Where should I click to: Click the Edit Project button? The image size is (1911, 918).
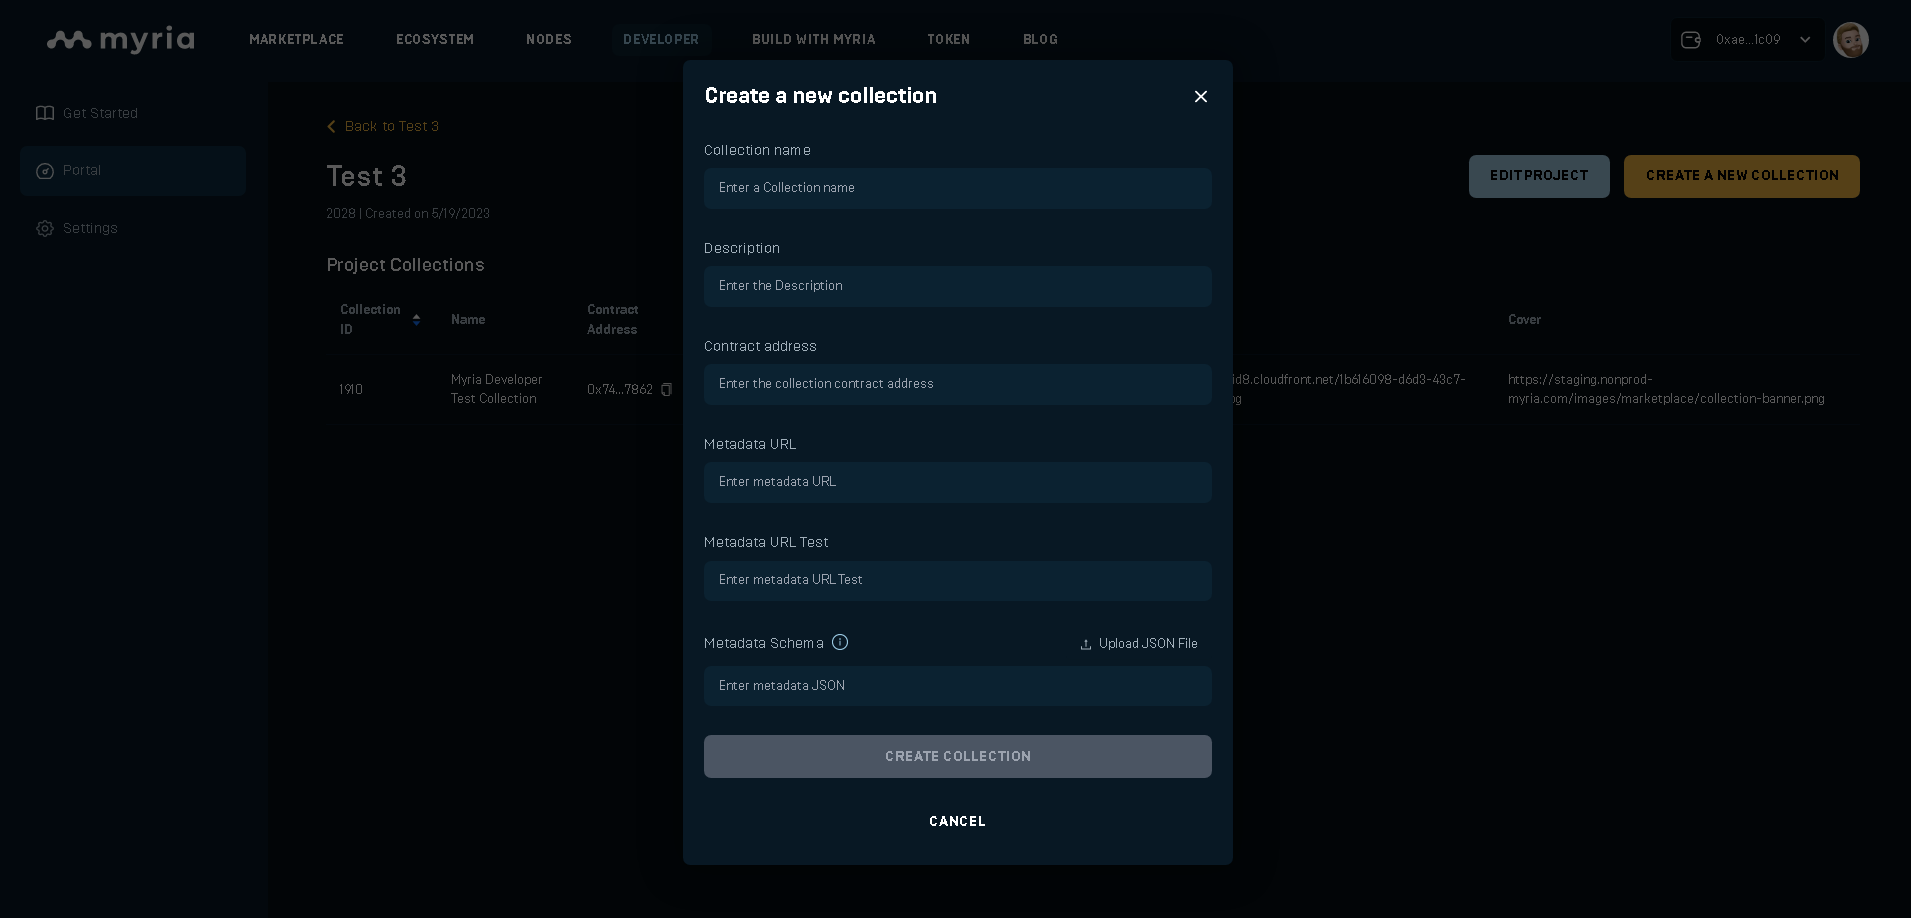pyautogui.click(x=1539, y=176)
